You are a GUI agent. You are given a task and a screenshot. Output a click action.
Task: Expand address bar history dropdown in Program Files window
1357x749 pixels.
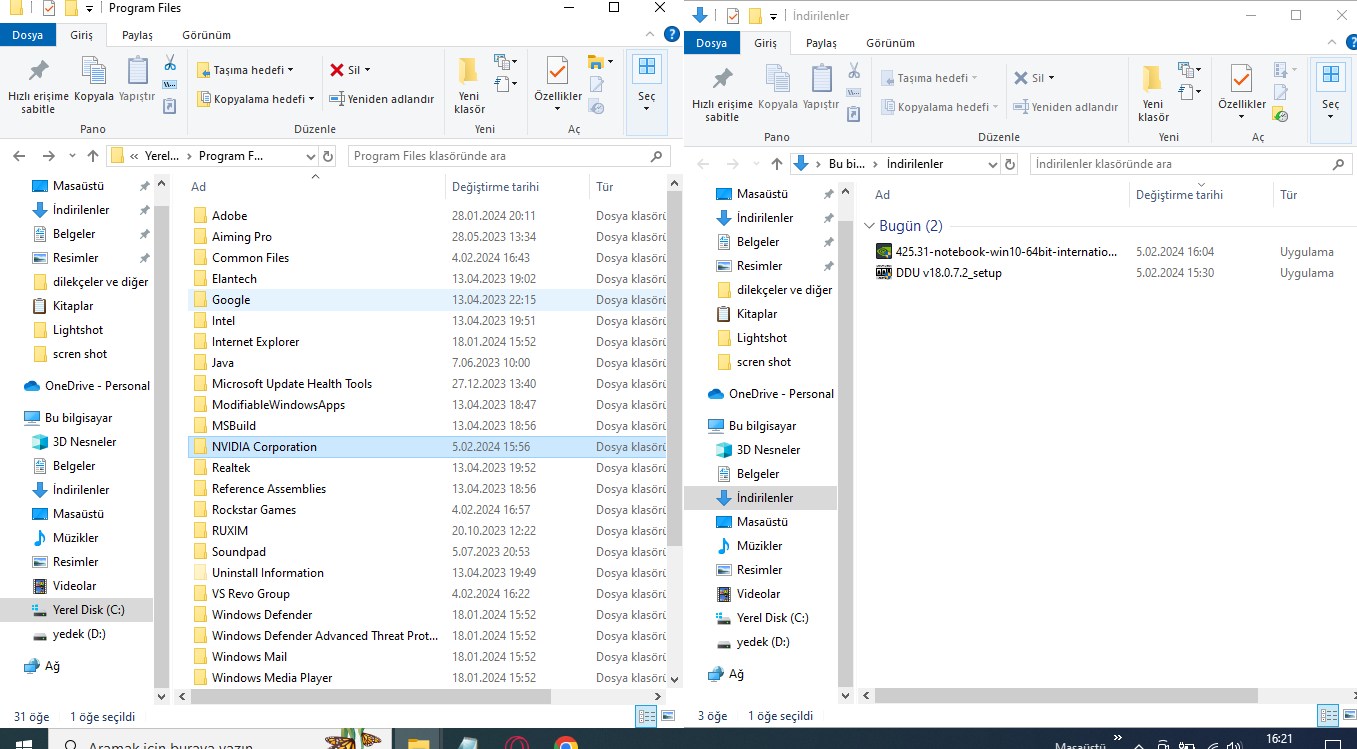point(310,156)
